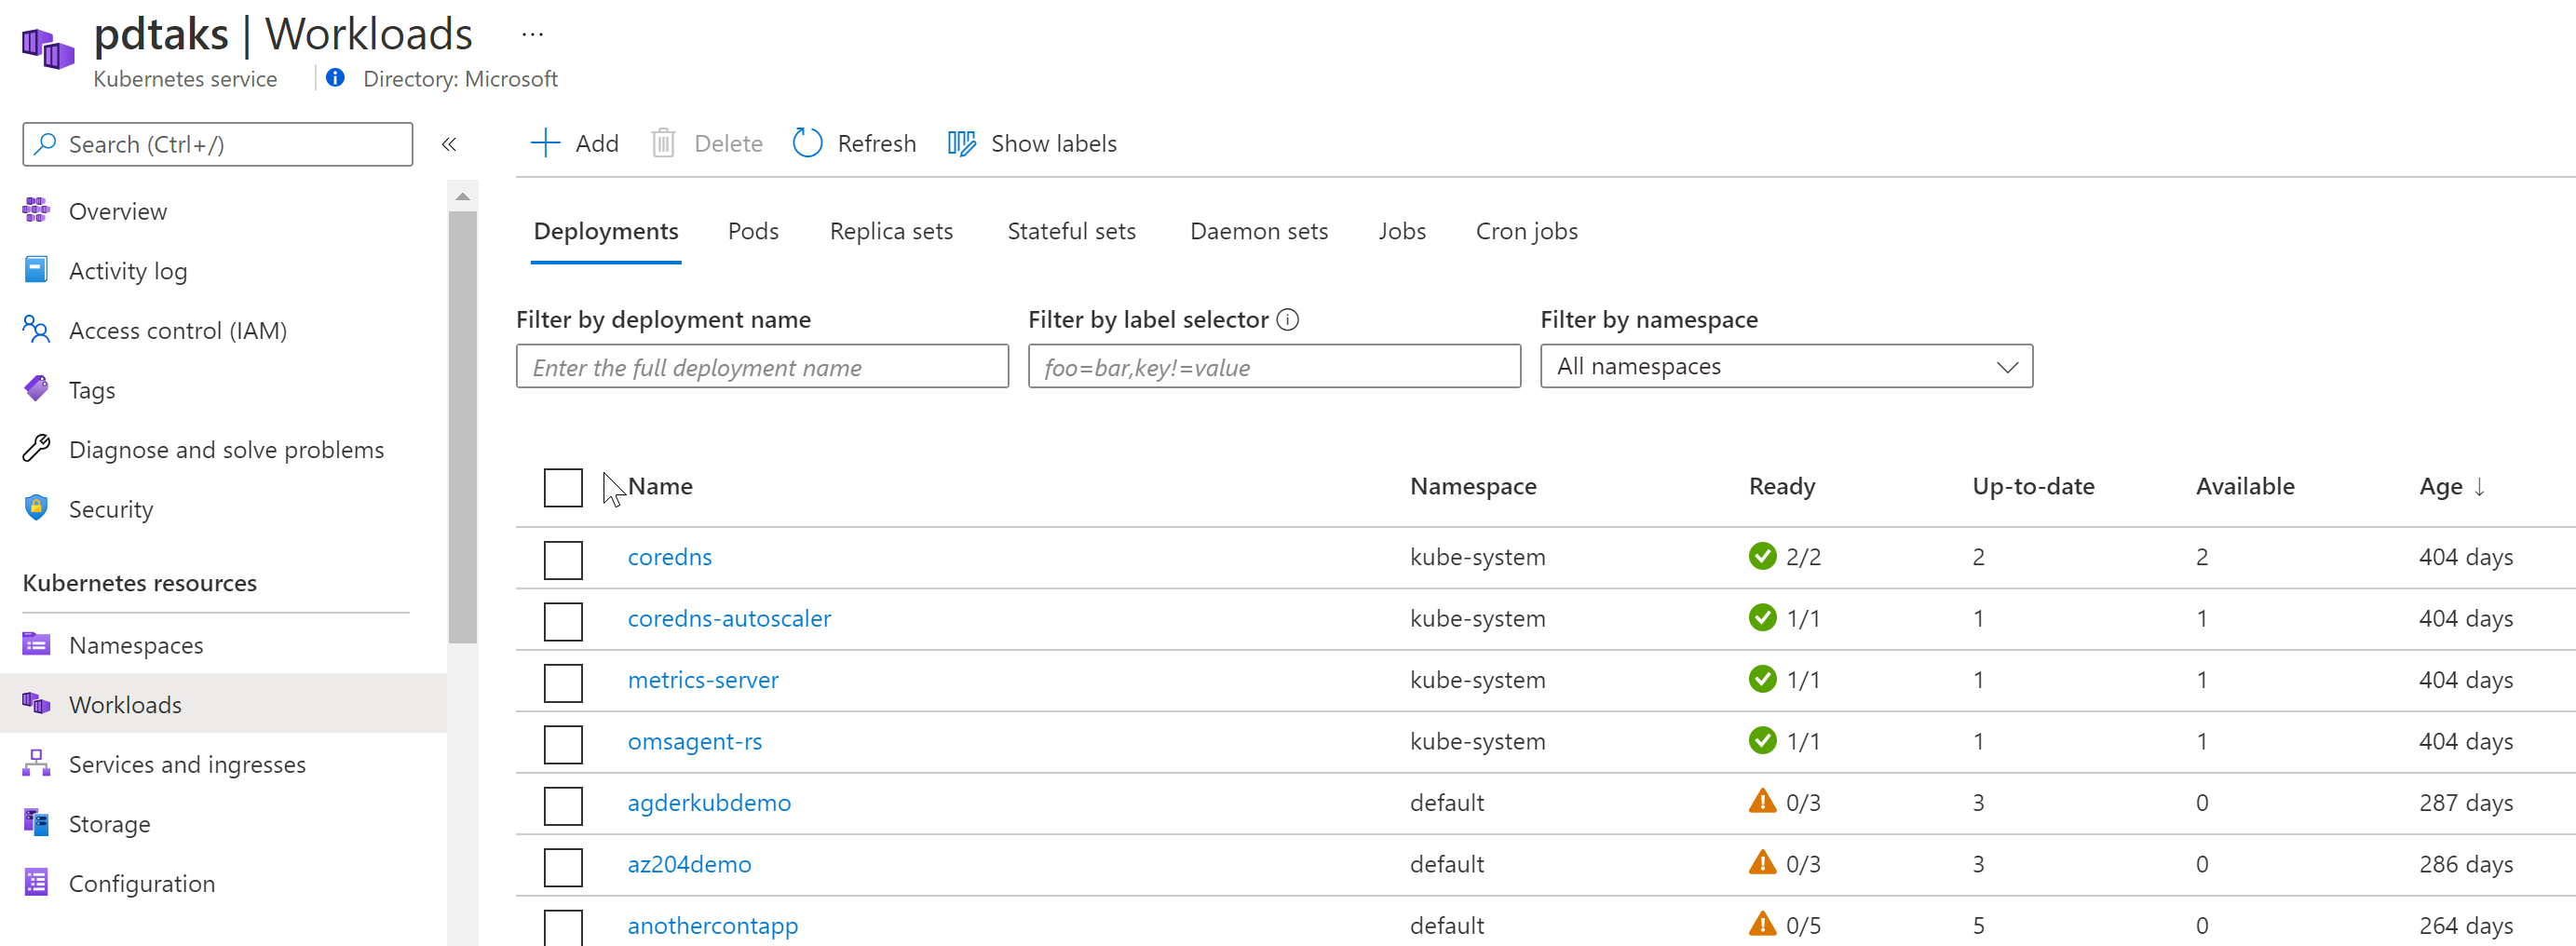Image resolution: width=2576 pixels, height=946 pixels.
Task: Click the Show labels icon
Action: pyautogui.click(x=961, y=143)
